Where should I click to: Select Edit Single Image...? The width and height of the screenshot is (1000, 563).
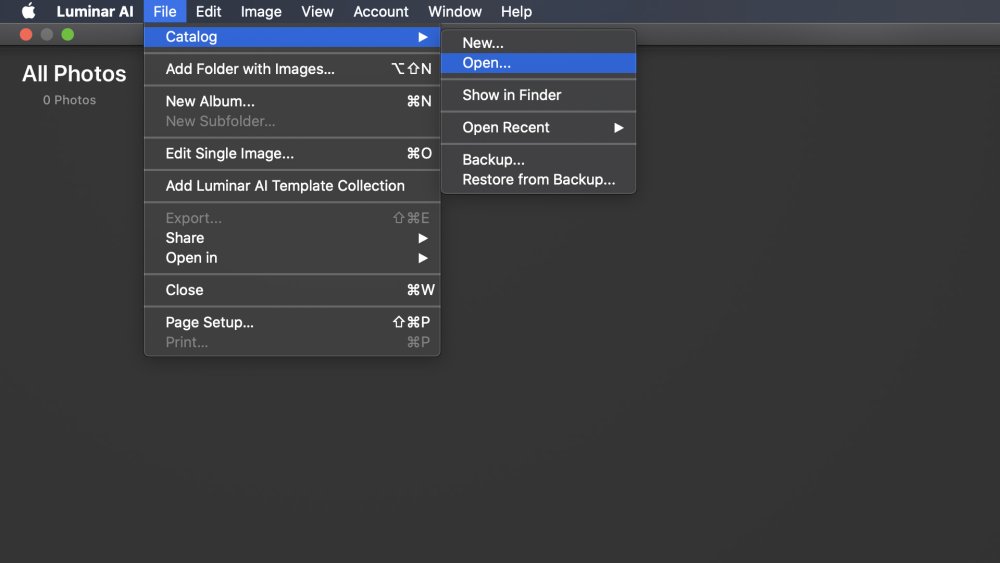point(292,154)
